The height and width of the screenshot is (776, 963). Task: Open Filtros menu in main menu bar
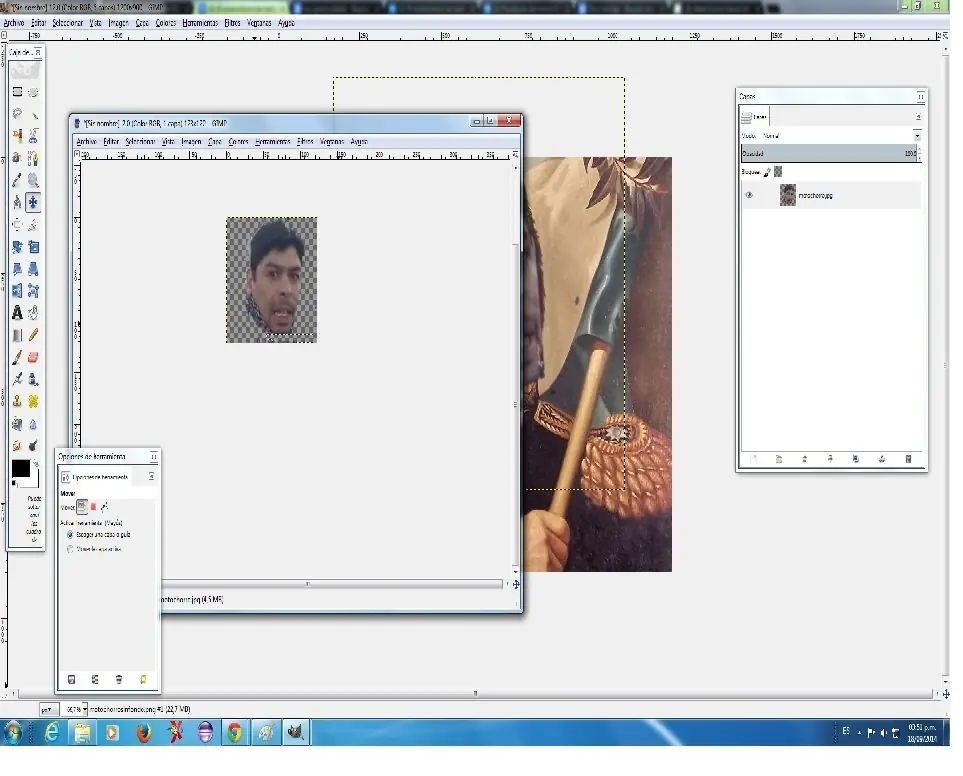[232, 22]
